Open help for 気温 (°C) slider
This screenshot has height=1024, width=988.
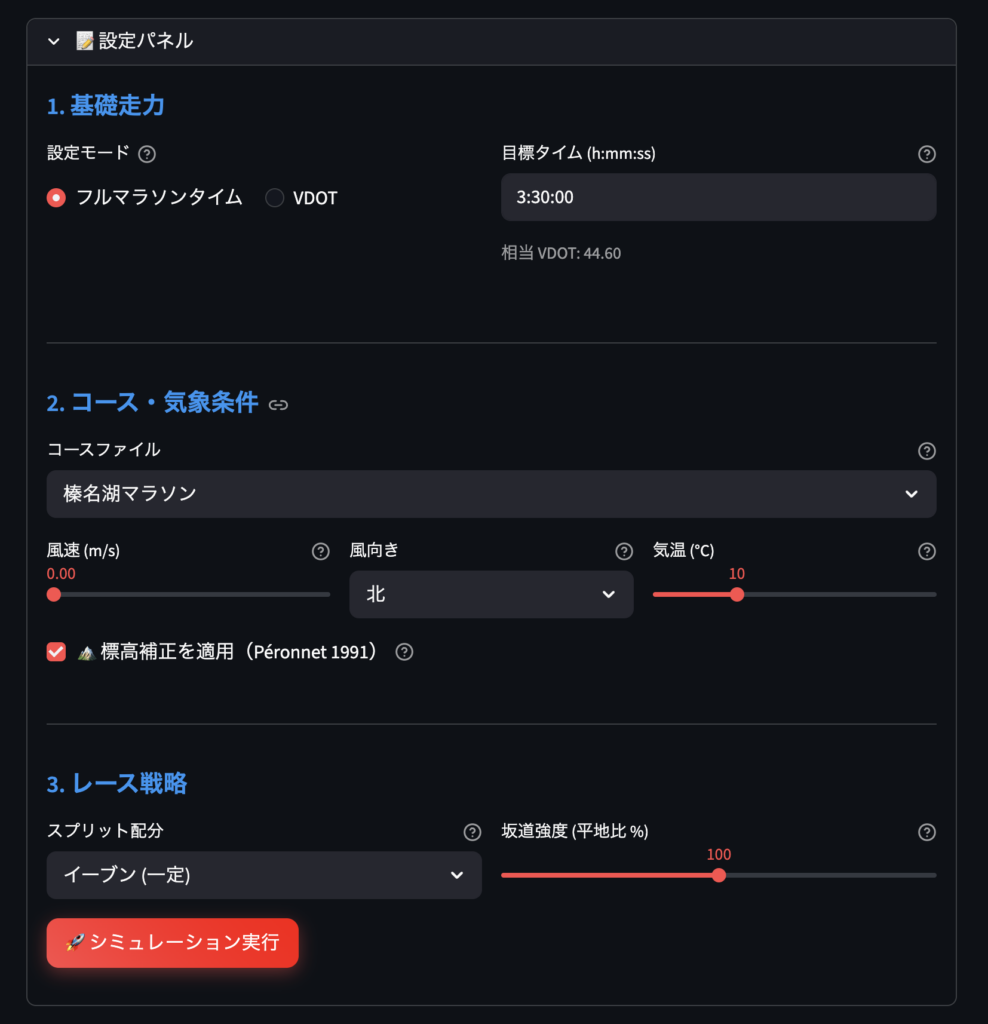(x=927, y=551)
